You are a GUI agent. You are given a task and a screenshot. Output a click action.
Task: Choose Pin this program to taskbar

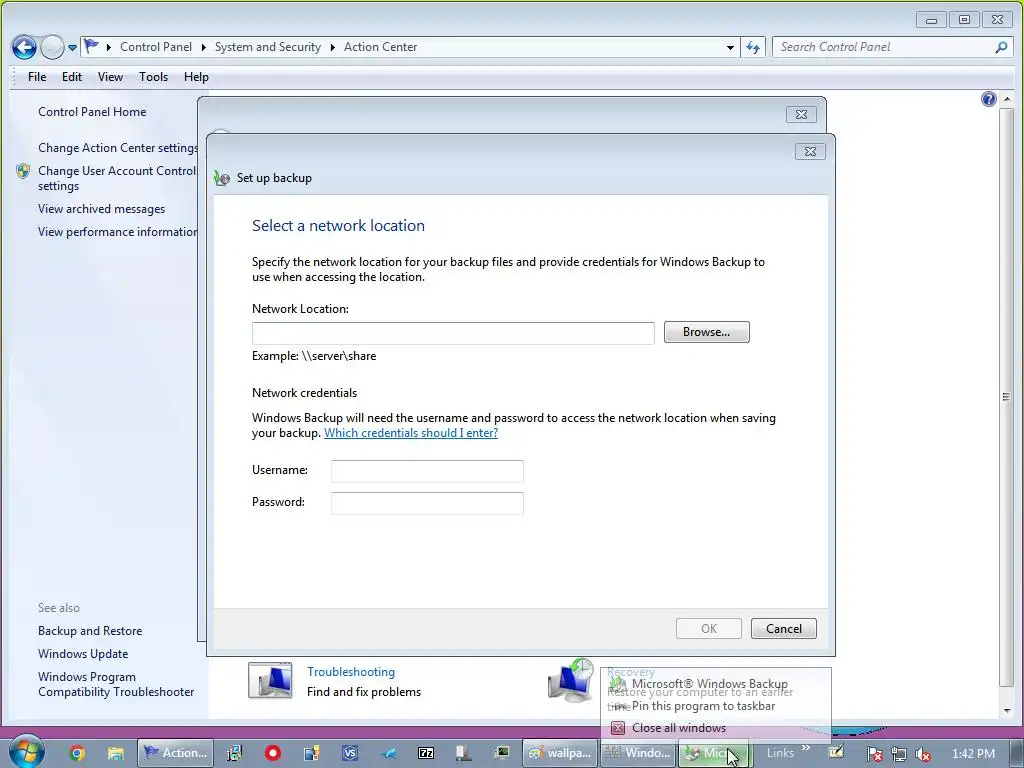tap(716, 706)
